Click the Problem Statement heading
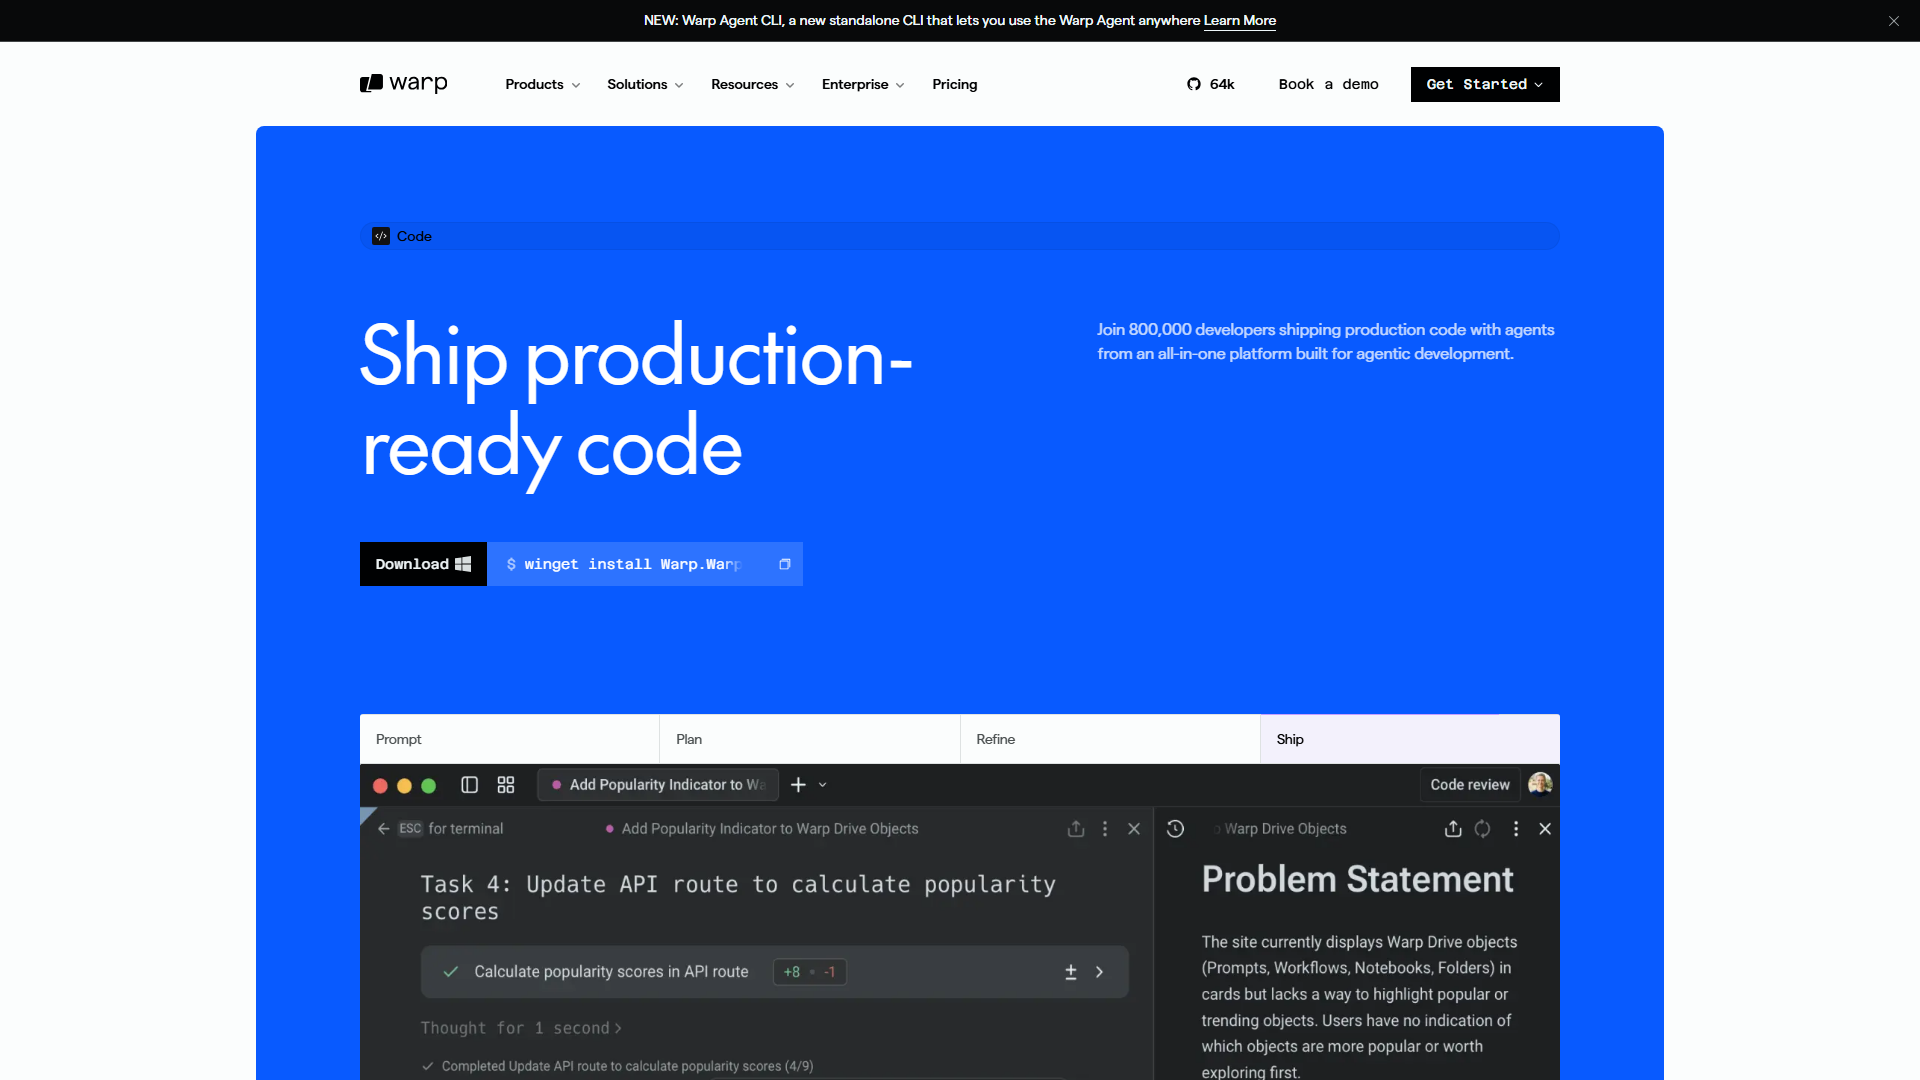Image resolution: width=1920 pixels, height=1080 pixels. tap(1357, 879)
